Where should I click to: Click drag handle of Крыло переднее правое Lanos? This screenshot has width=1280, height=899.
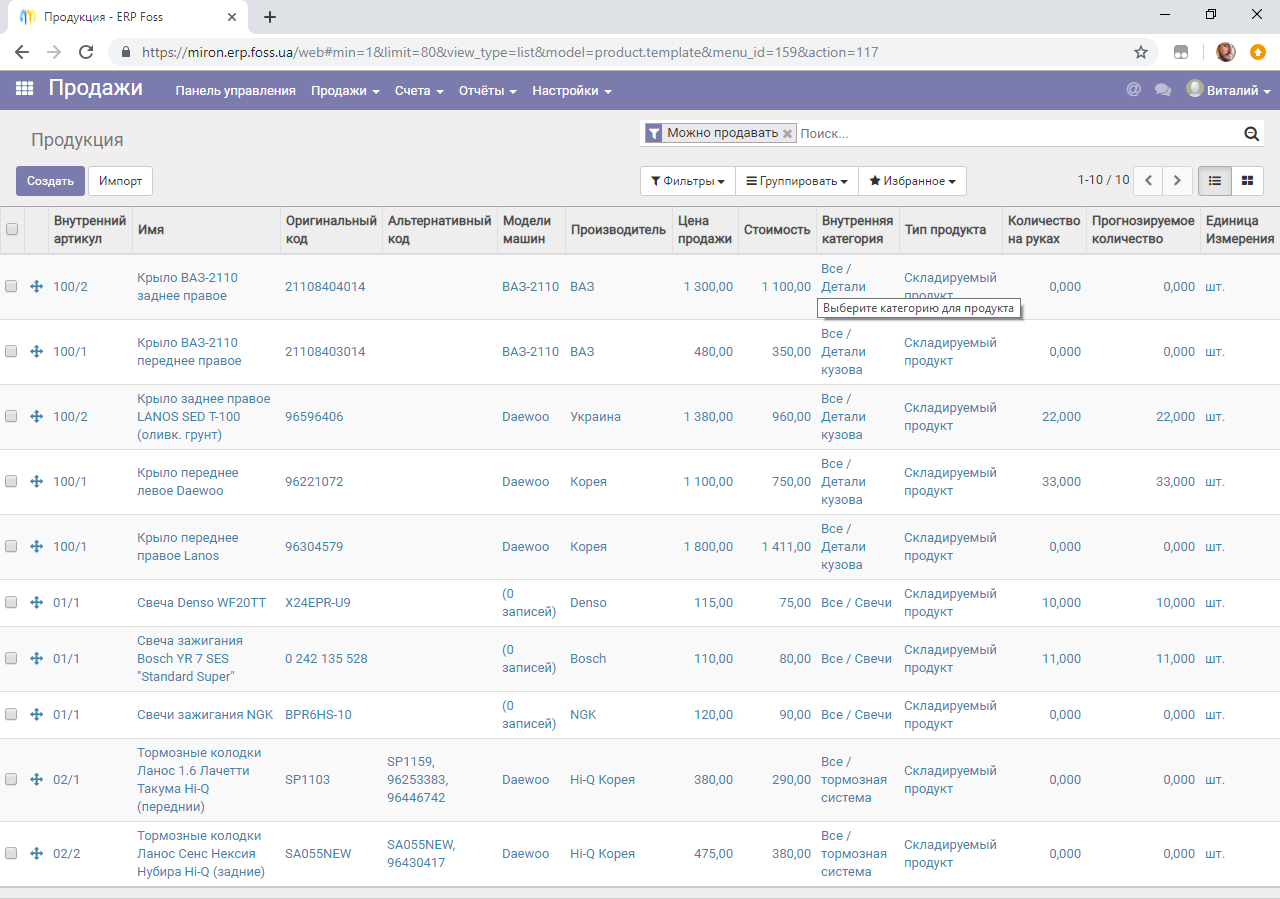(37, 546)
